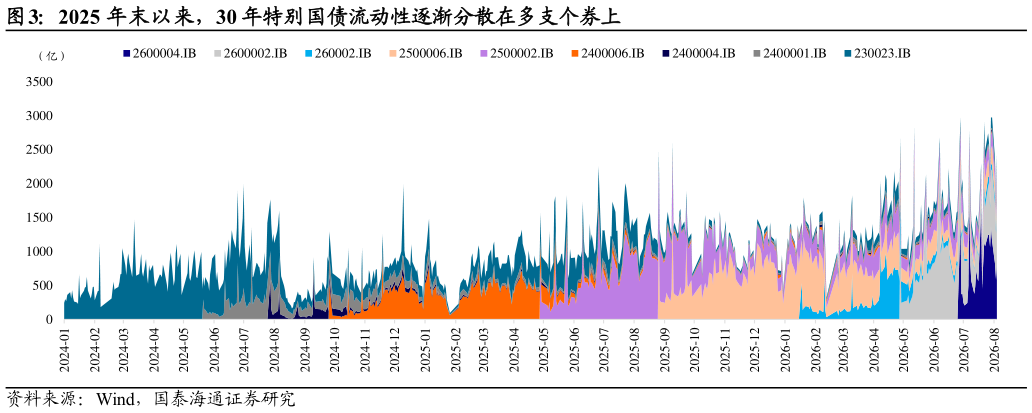Click x-axis date 2025-07

[603, 352]
